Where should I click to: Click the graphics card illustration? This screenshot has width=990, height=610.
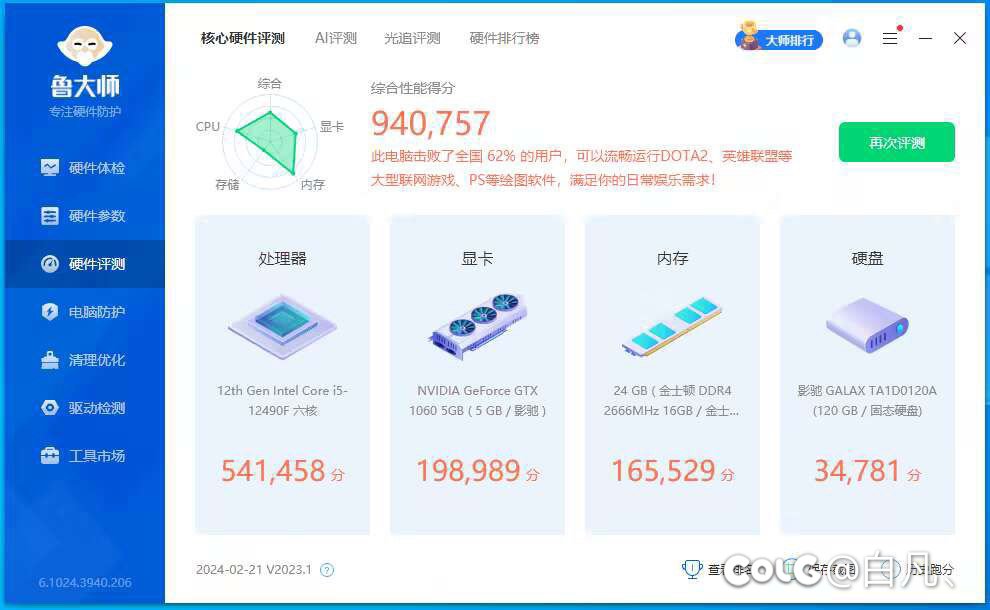(x=478, y=326)
